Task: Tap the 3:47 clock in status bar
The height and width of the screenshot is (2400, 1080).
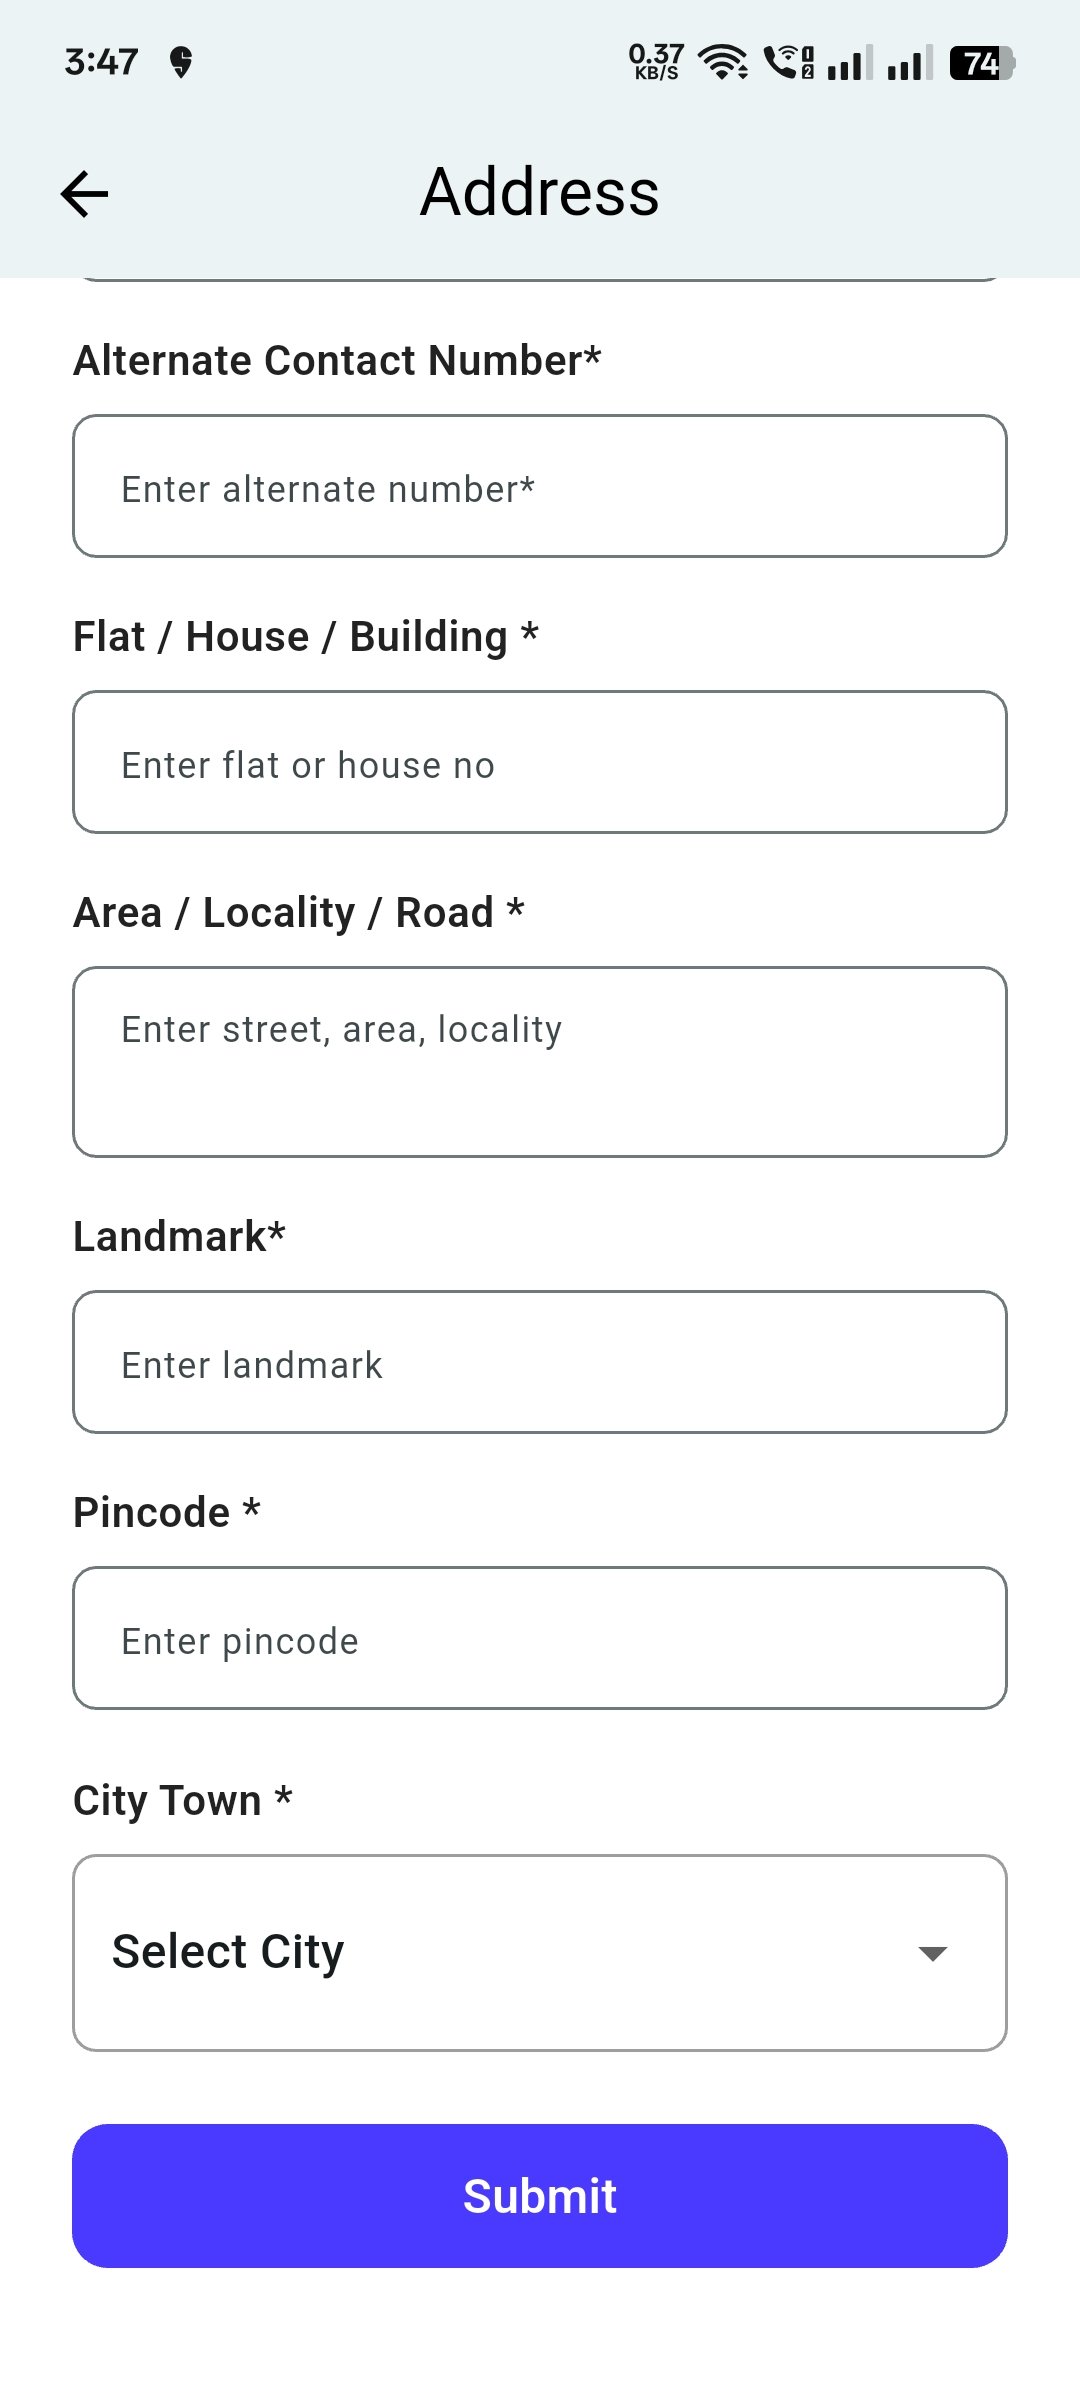Action: (x=101, y=62)
